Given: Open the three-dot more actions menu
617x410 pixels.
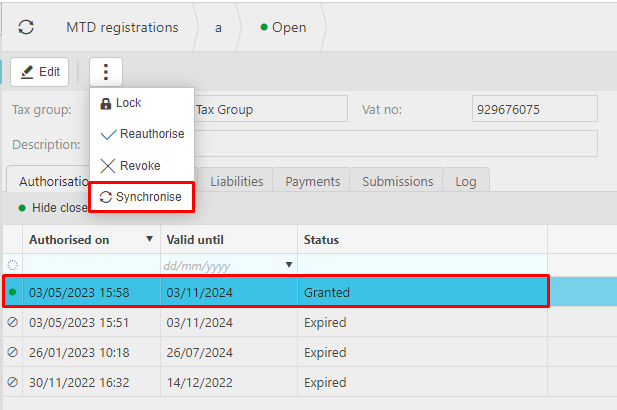Looking at the screenshot, I should (106, 72).
